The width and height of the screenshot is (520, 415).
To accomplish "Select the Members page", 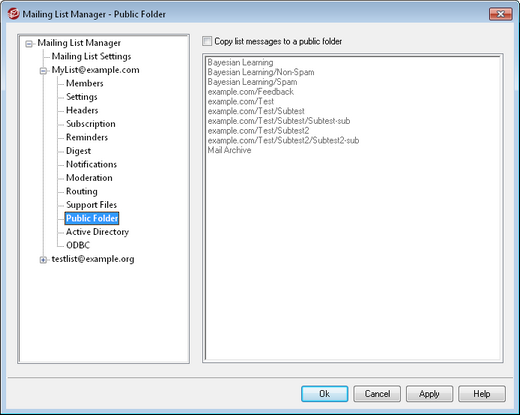I will [85, 83].
